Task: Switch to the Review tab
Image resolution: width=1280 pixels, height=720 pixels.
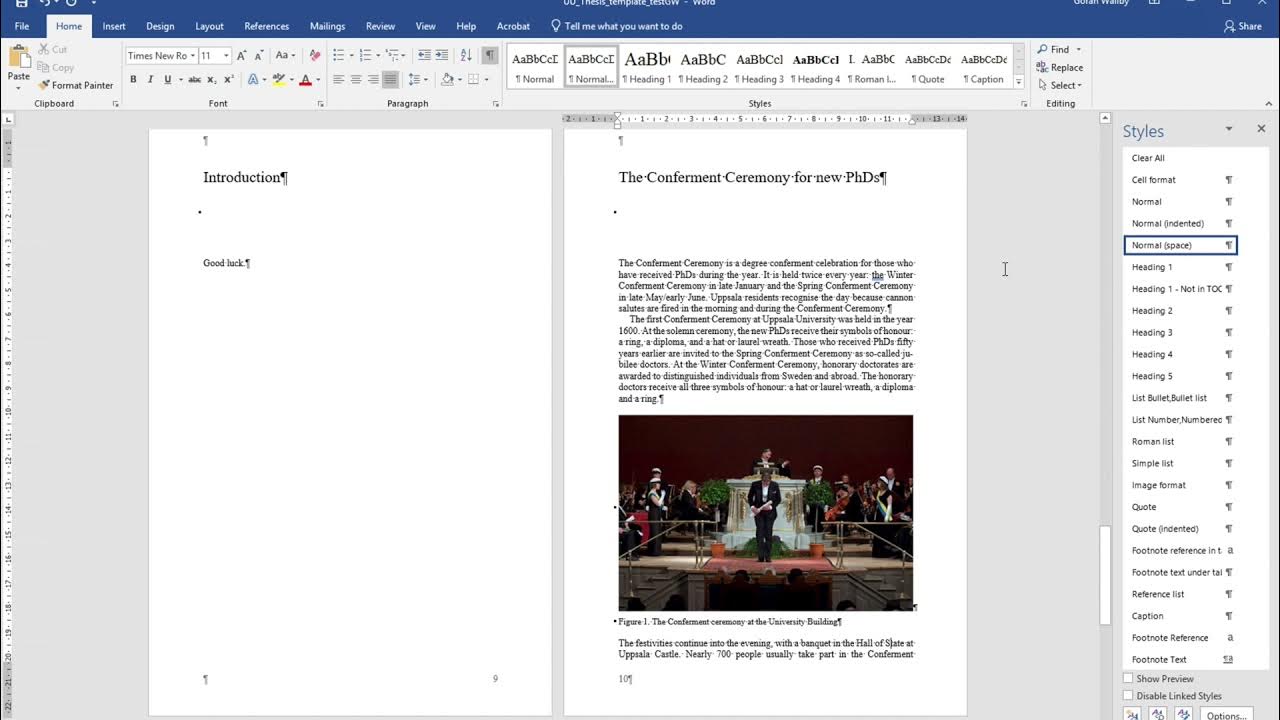Action: 380,26
